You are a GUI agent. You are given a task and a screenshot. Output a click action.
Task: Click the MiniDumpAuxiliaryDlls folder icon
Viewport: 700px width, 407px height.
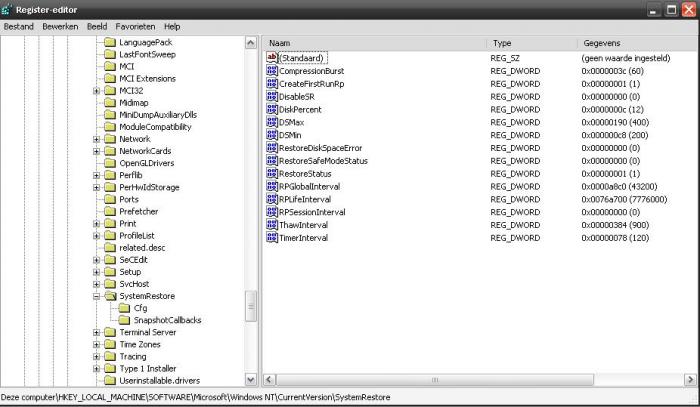point(110,115)
